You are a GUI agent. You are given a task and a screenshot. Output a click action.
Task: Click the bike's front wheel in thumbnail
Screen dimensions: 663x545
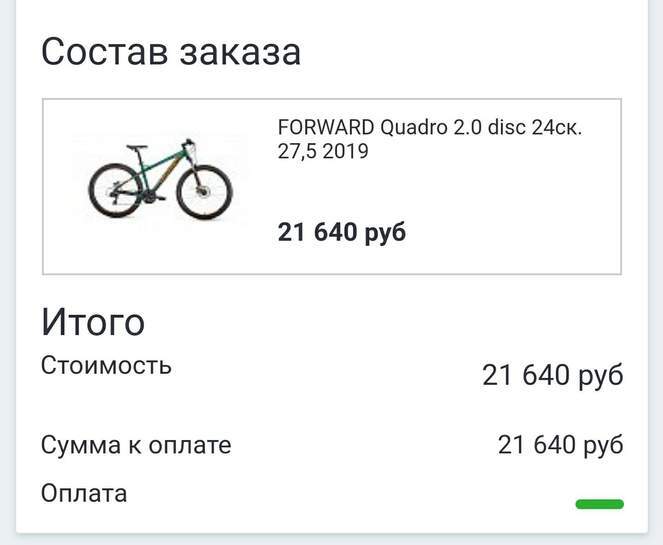coord(204,192)
